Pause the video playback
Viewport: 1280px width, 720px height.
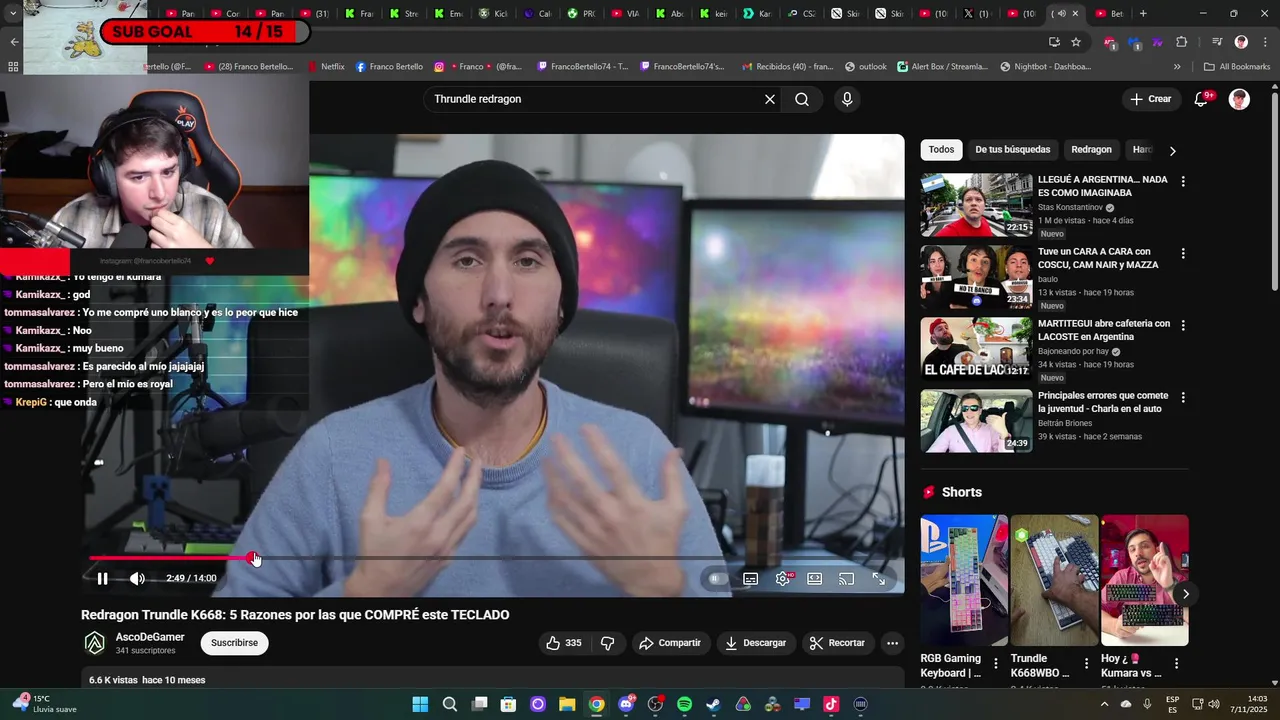pyautogui.click(x=102, y=578)
